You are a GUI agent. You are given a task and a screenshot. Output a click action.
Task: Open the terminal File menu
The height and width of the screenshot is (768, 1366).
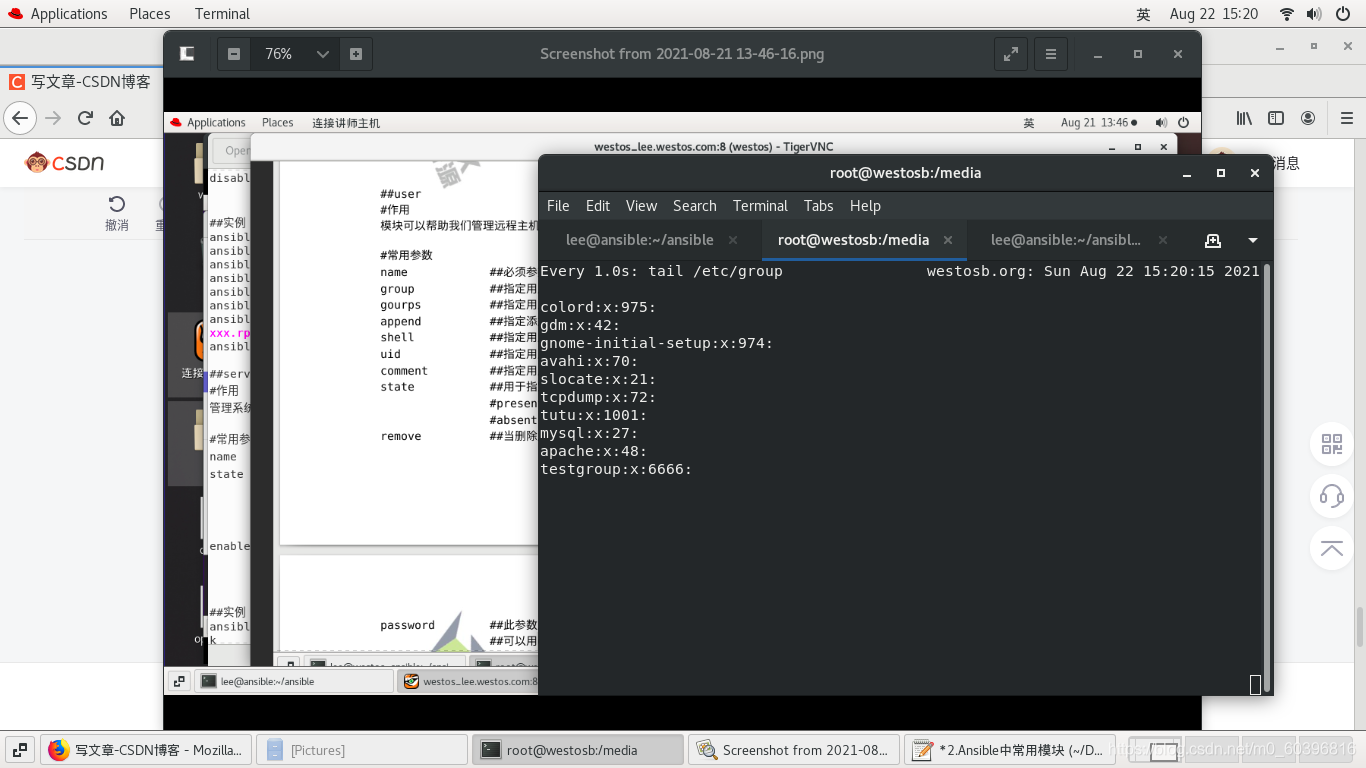pyautogui.click(x=558, y=206)
